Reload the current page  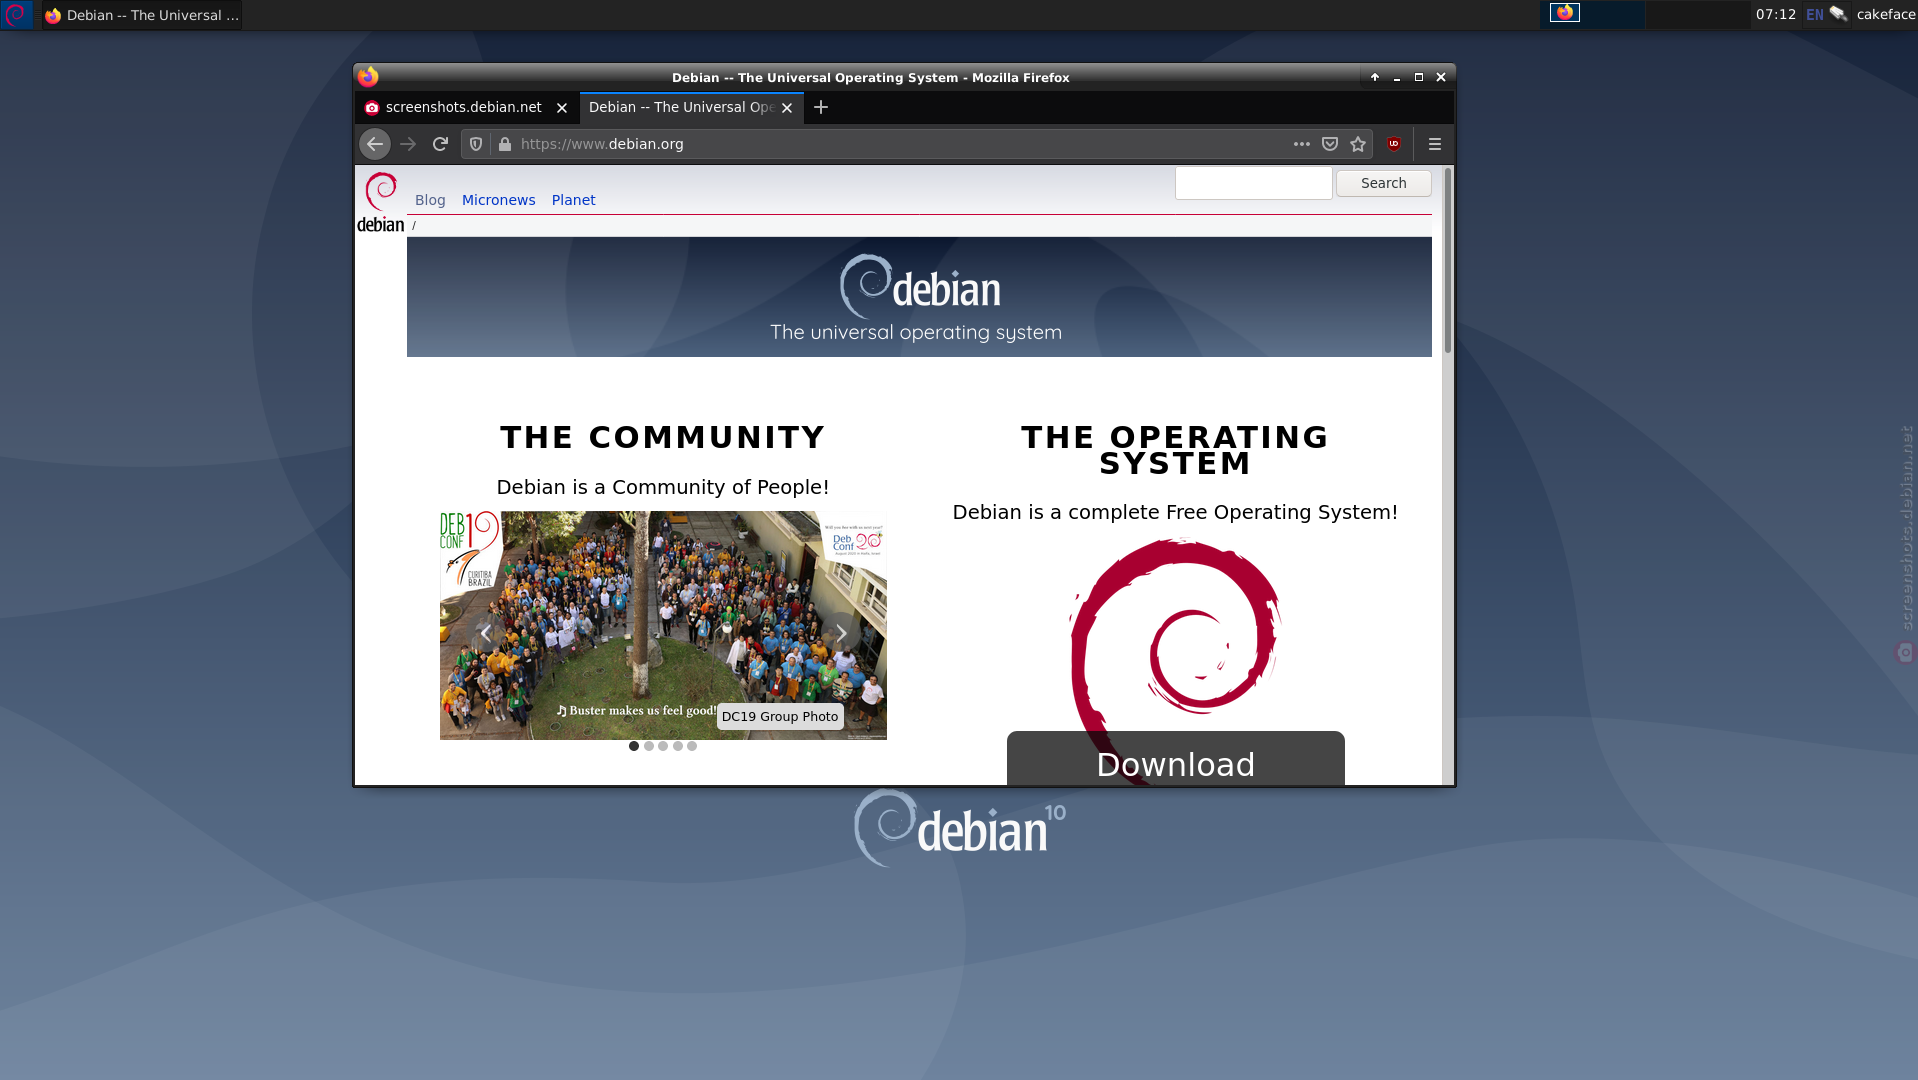440,144
